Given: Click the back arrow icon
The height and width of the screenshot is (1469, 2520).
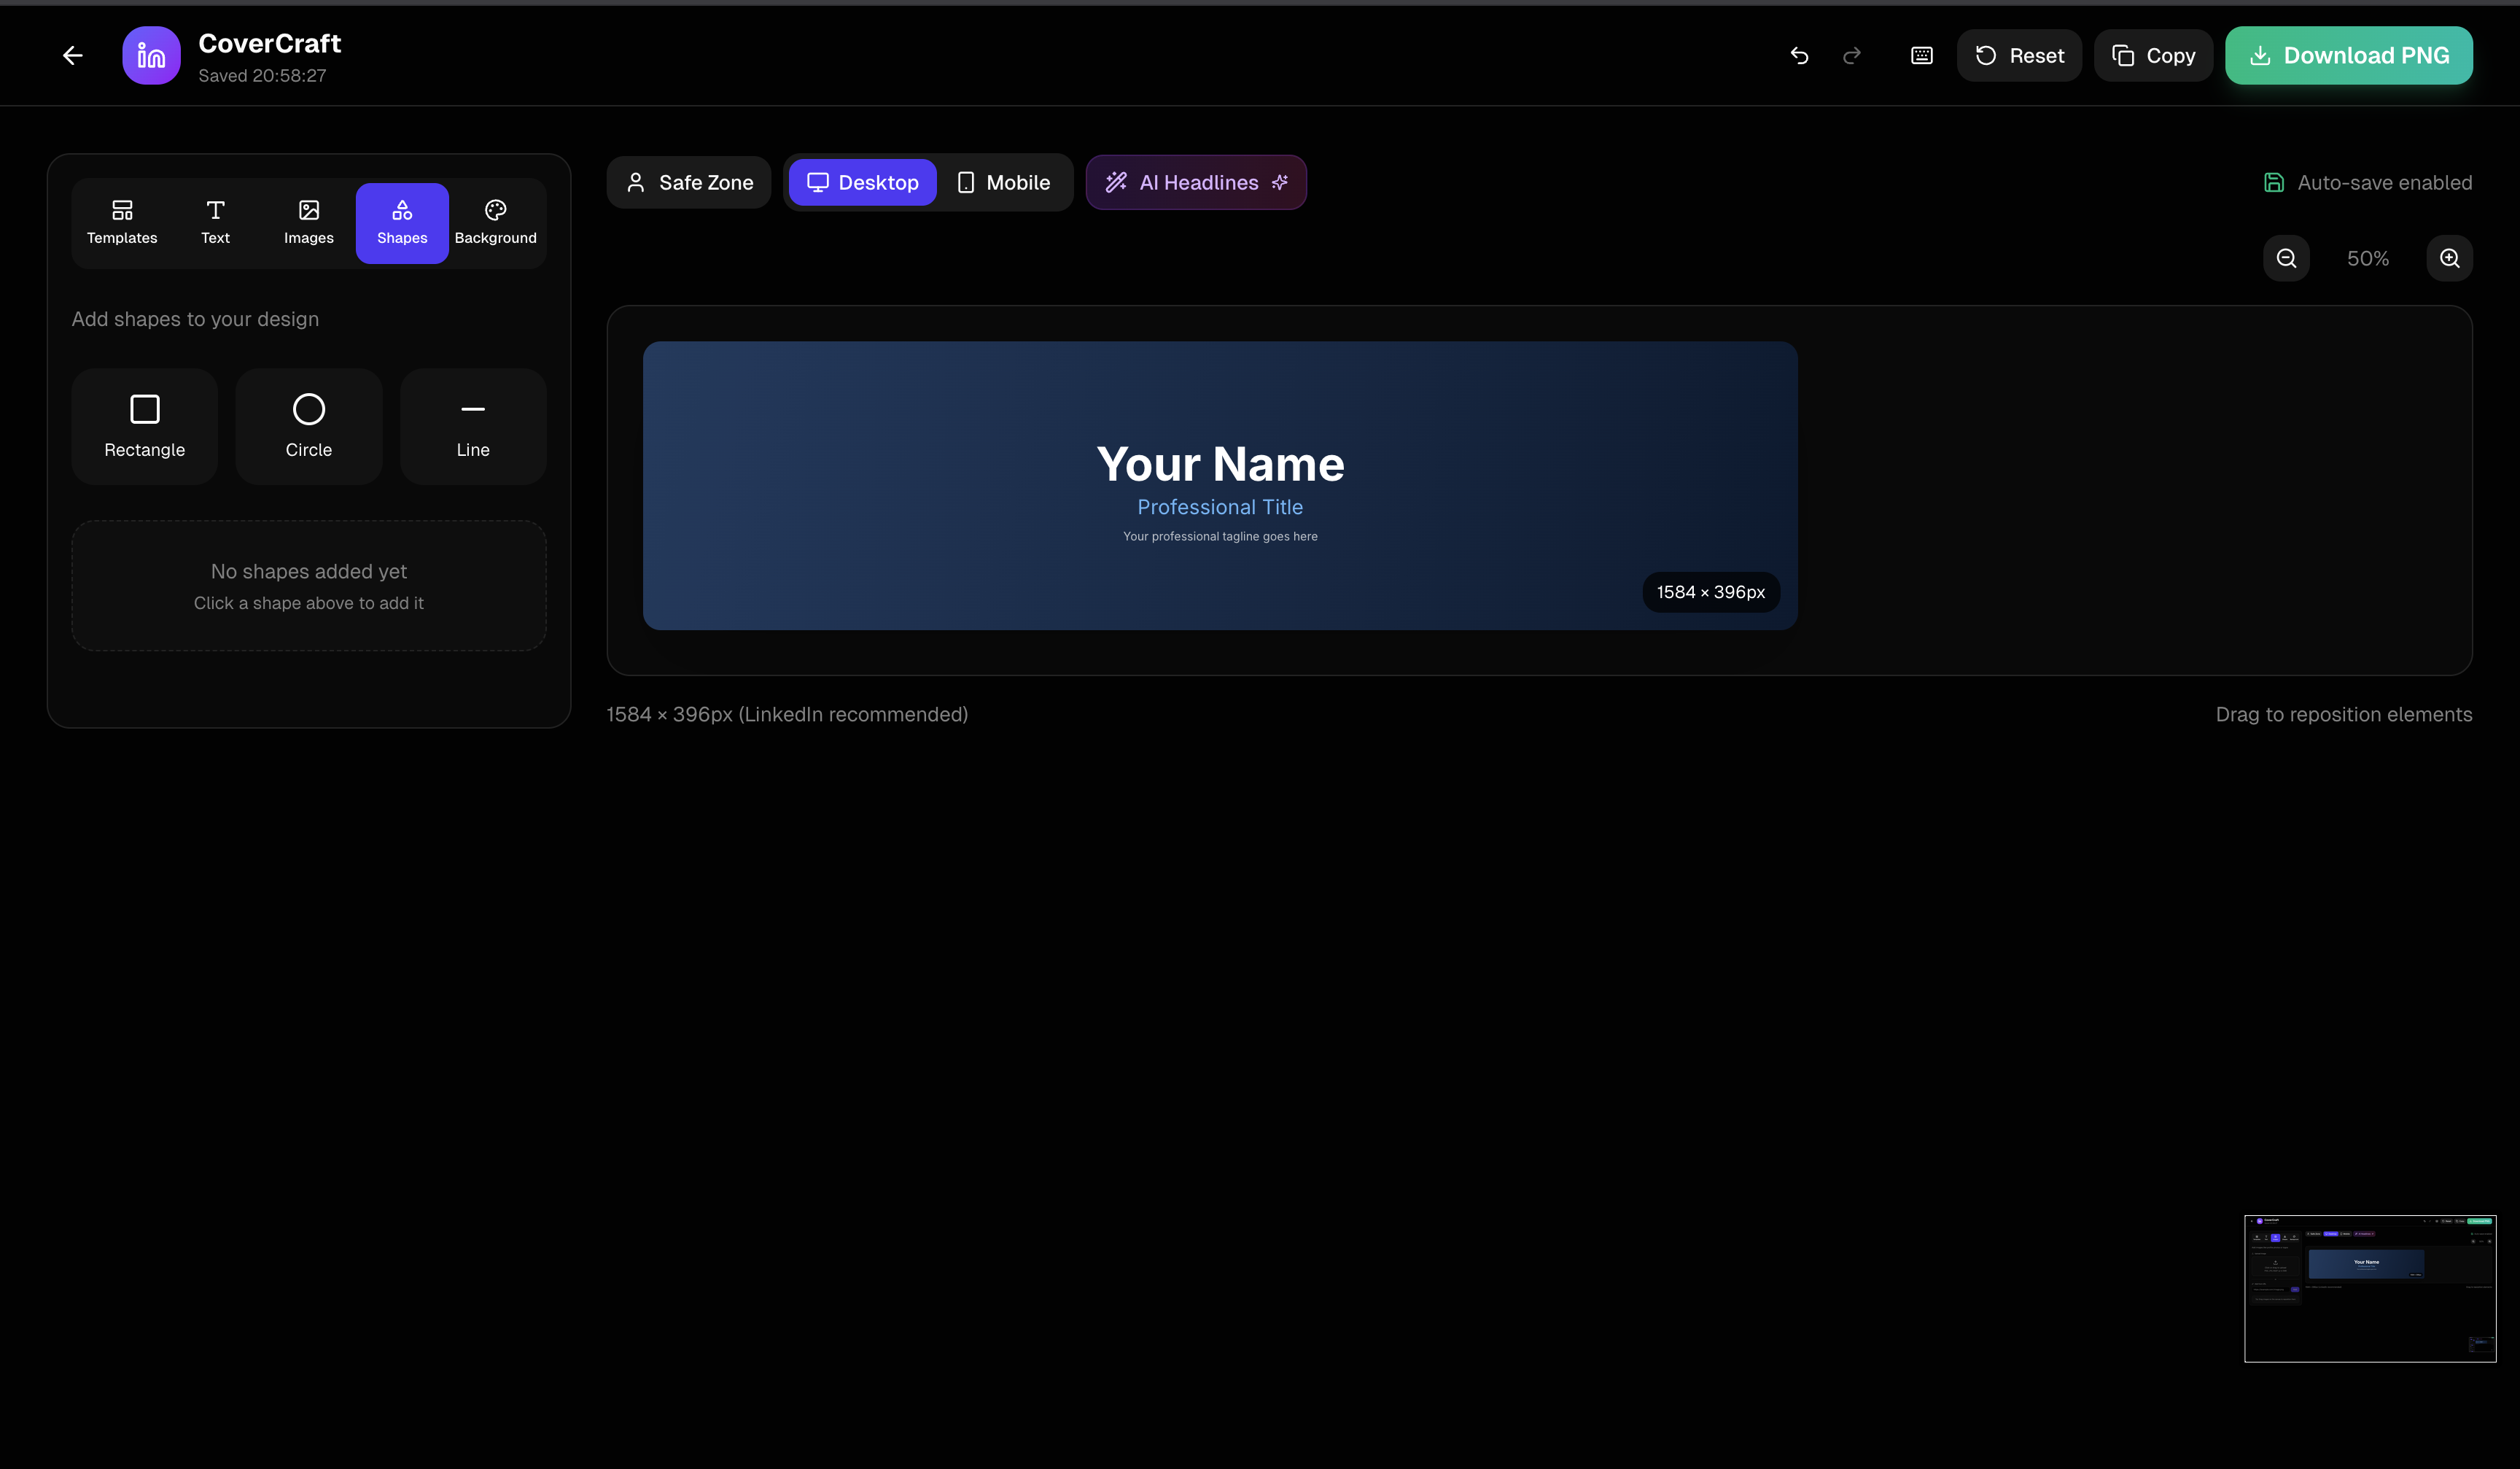Looking at the screenshot, I should point(73,56).
